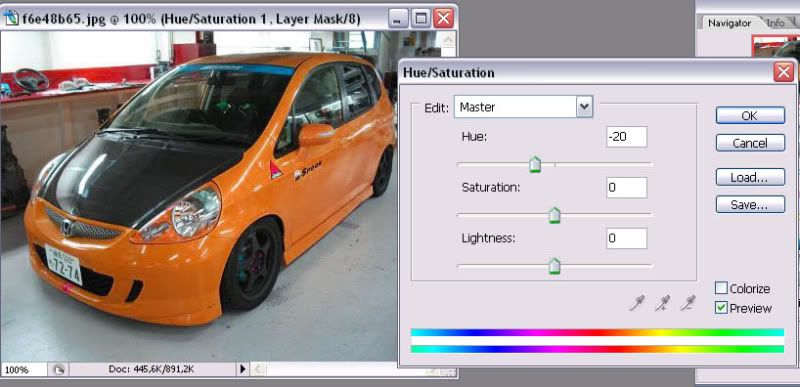800x387 pixels.
Task: Select the plain eyedropper tool
Action: tap(637, 303)
